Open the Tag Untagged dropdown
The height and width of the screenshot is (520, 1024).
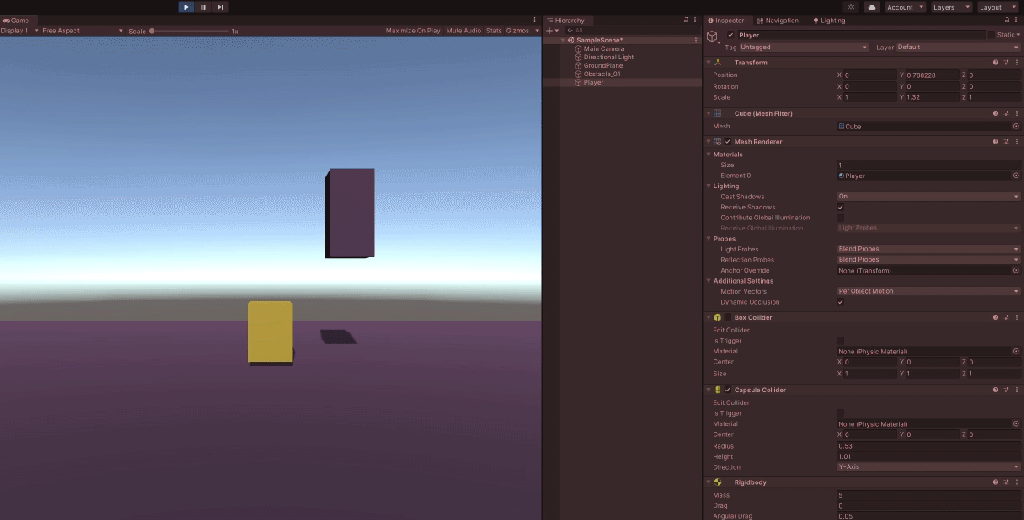(x=804, y=47)
